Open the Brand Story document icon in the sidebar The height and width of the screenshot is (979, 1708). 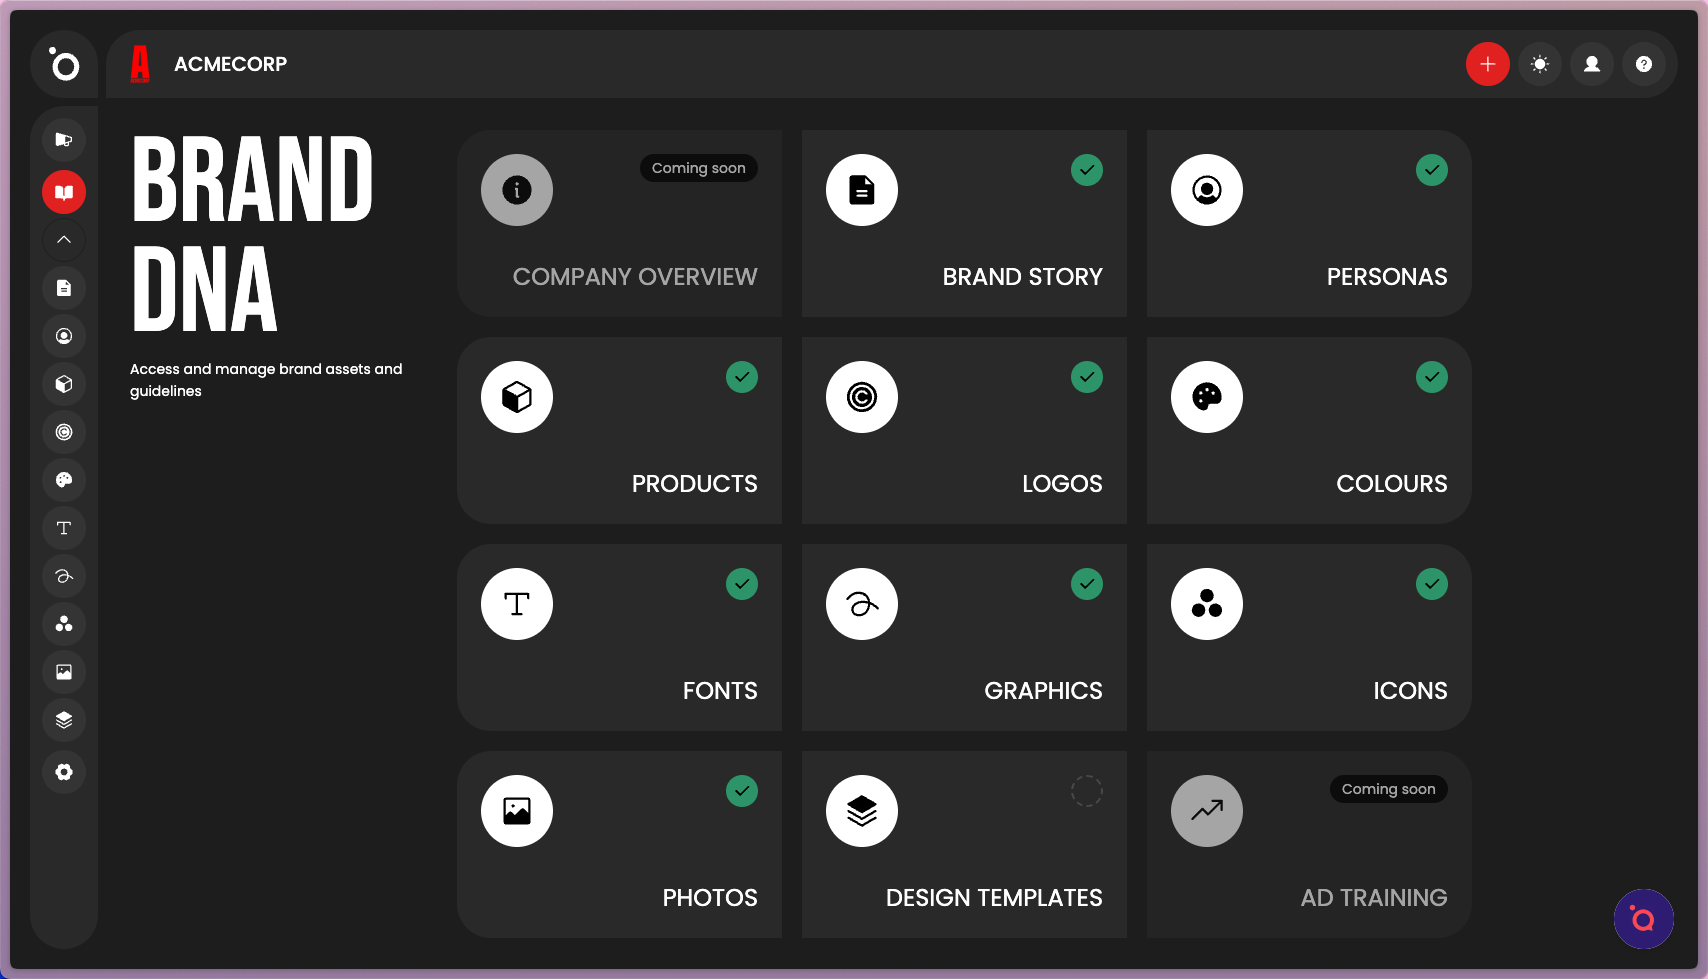coord(63,288)
